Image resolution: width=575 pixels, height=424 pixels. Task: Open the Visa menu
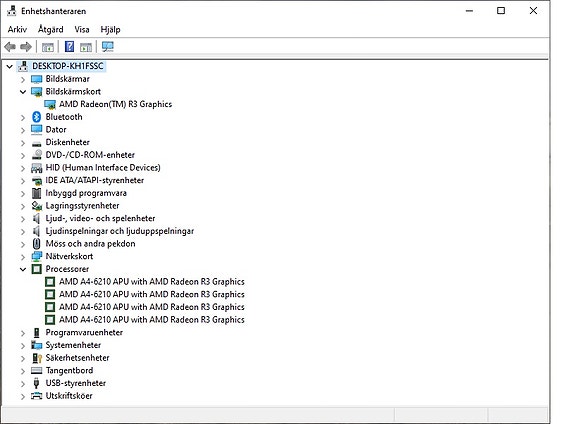(82, 29)
